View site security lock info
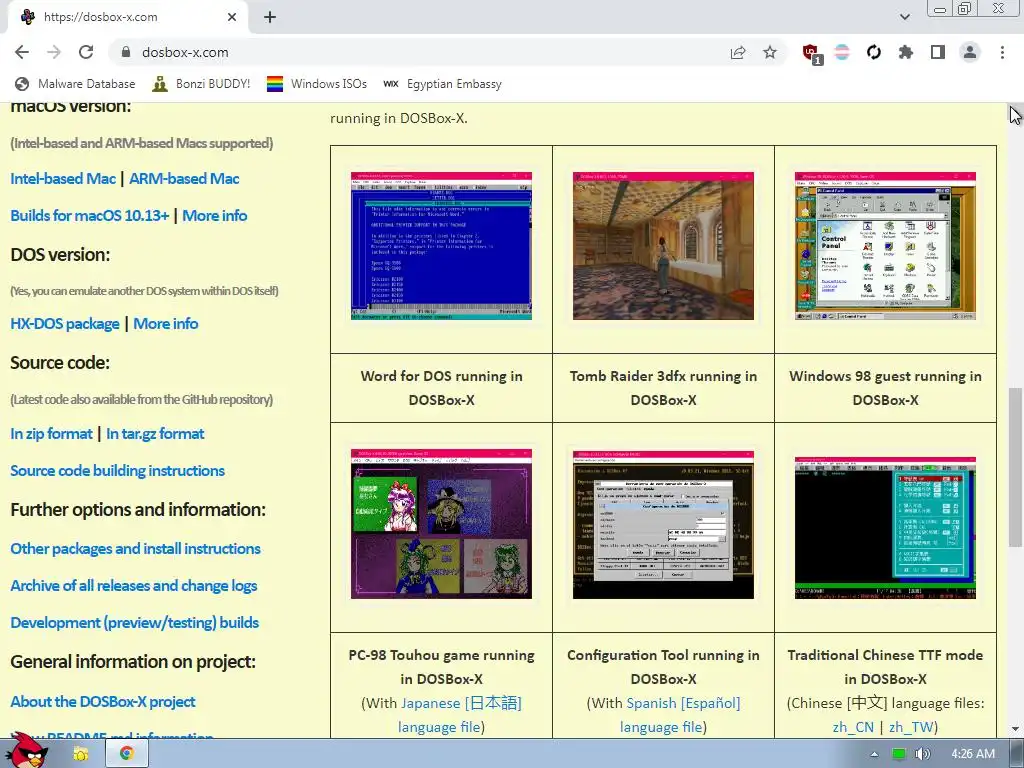The image size is (1024, 768). 126,52
